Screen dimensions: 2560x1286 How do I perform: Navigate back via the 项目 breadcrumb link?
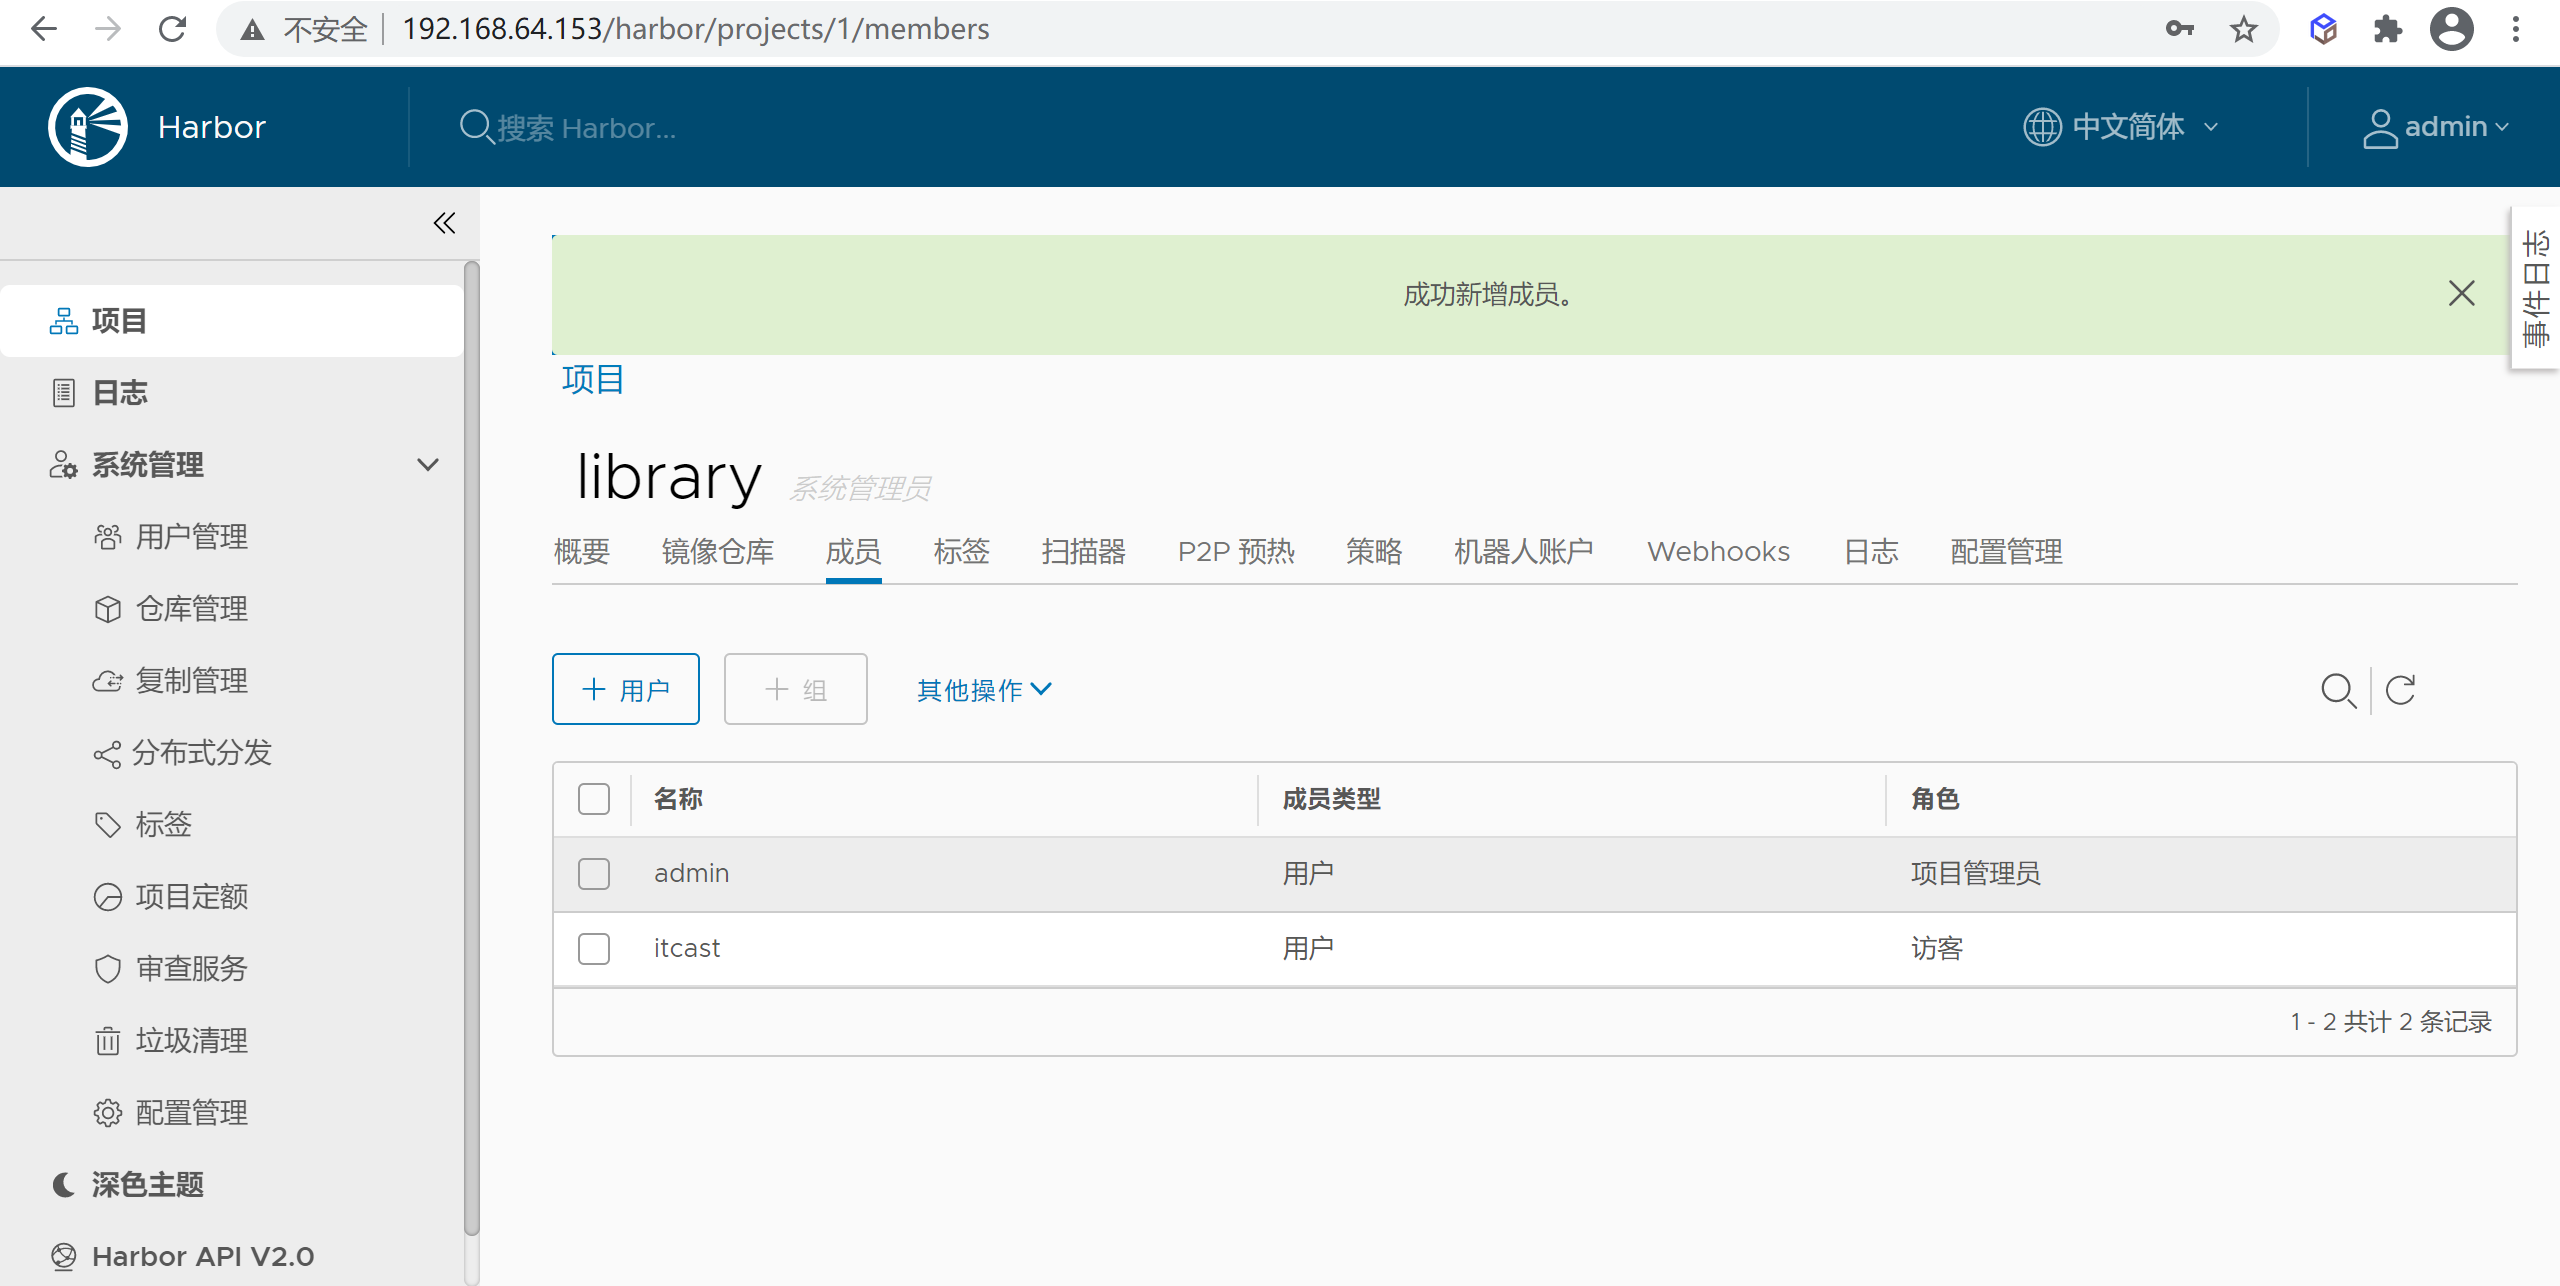point(591,380)
